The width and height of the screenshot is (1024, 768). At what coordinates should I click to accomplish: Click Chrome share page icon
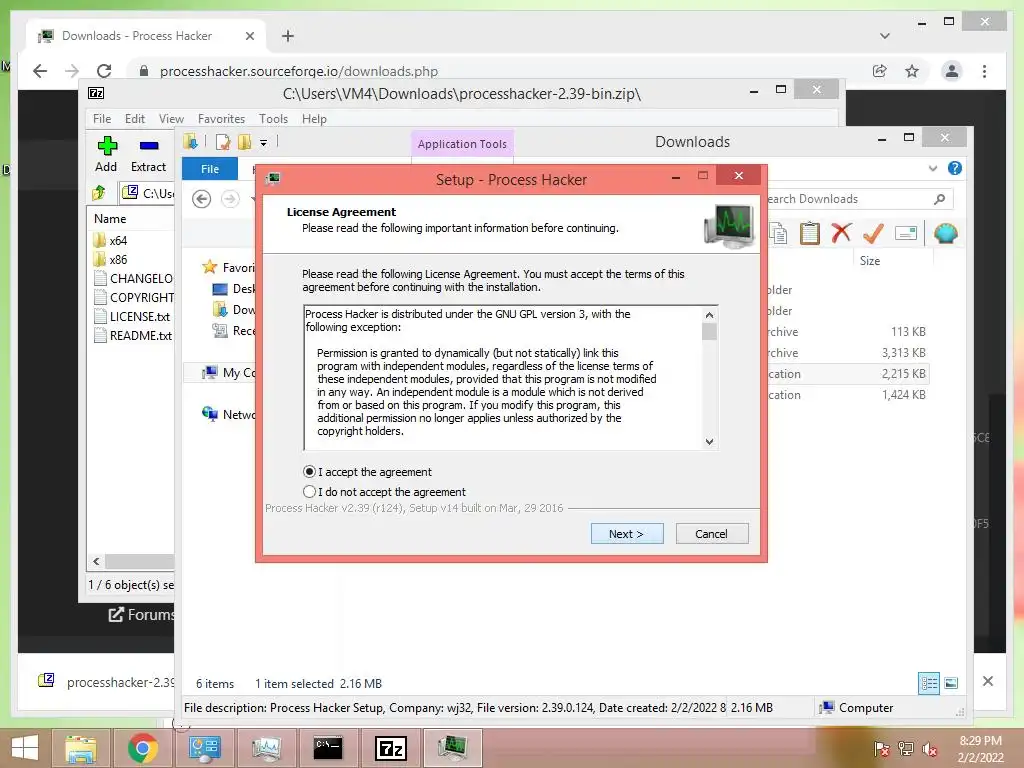click(x=880, y=71)
